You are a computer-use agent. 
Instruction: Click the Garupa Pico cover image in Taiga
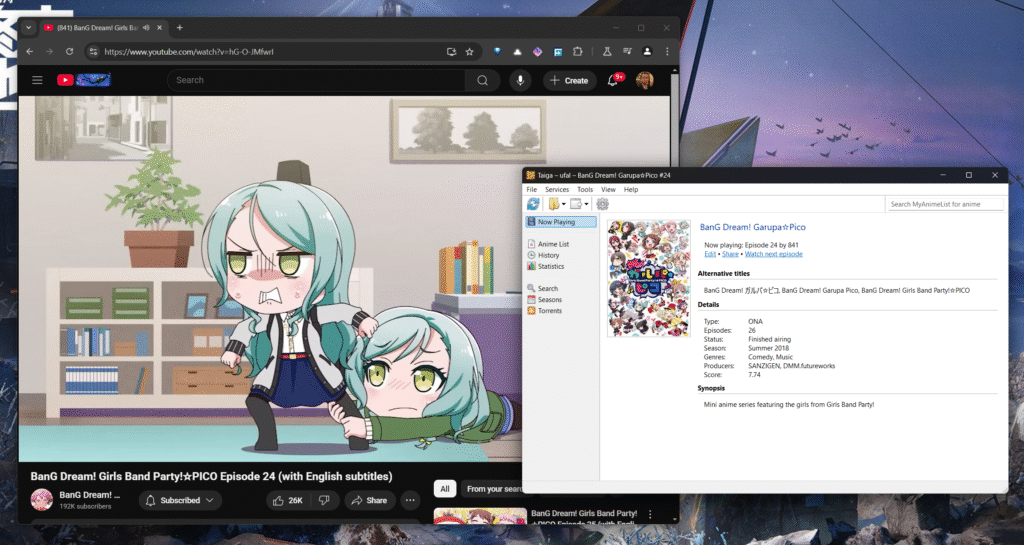click(x=648, y=278)
